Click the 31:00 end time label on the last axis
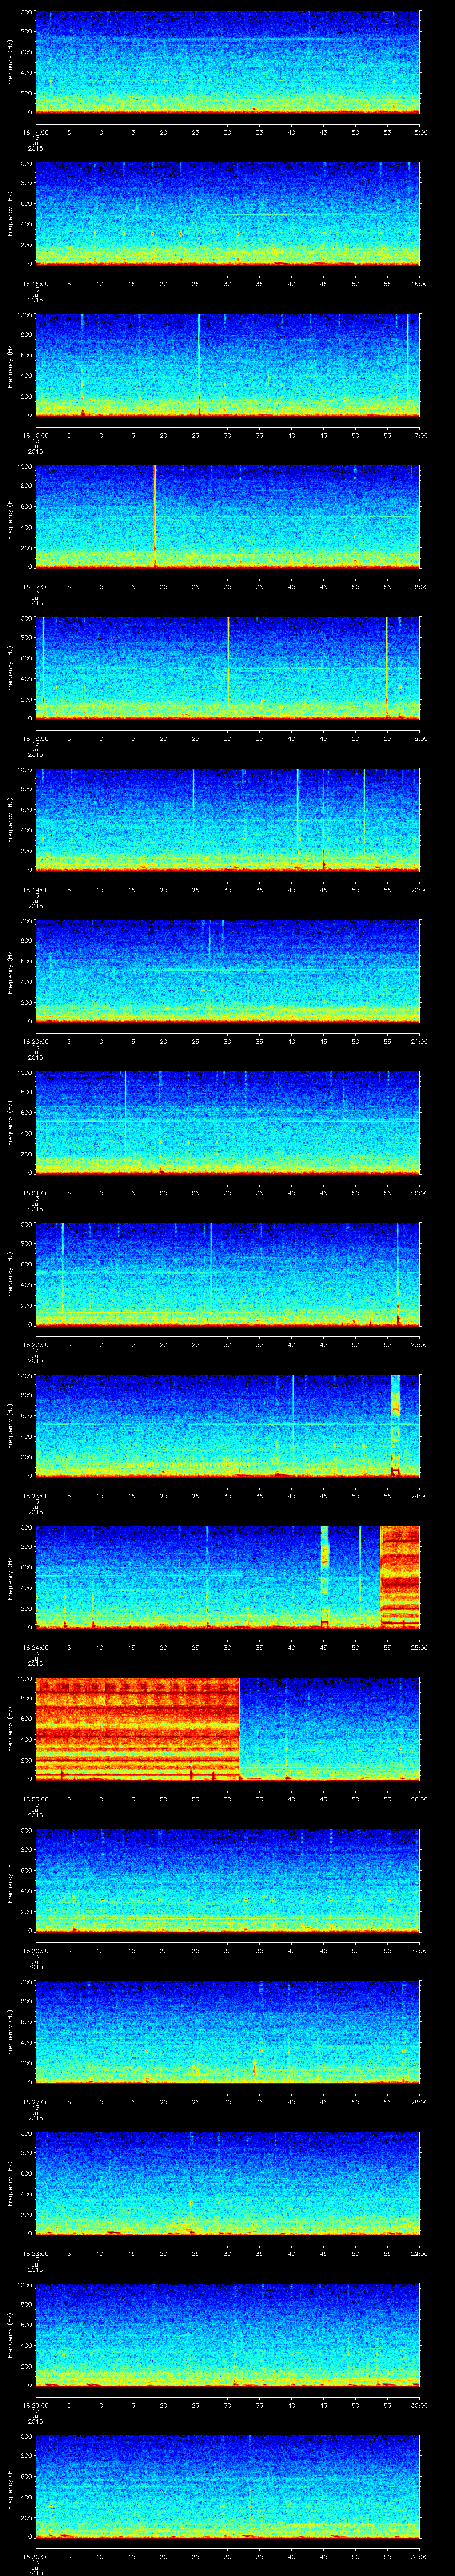The image size is (455, 2576). [x=420, y=2557]
